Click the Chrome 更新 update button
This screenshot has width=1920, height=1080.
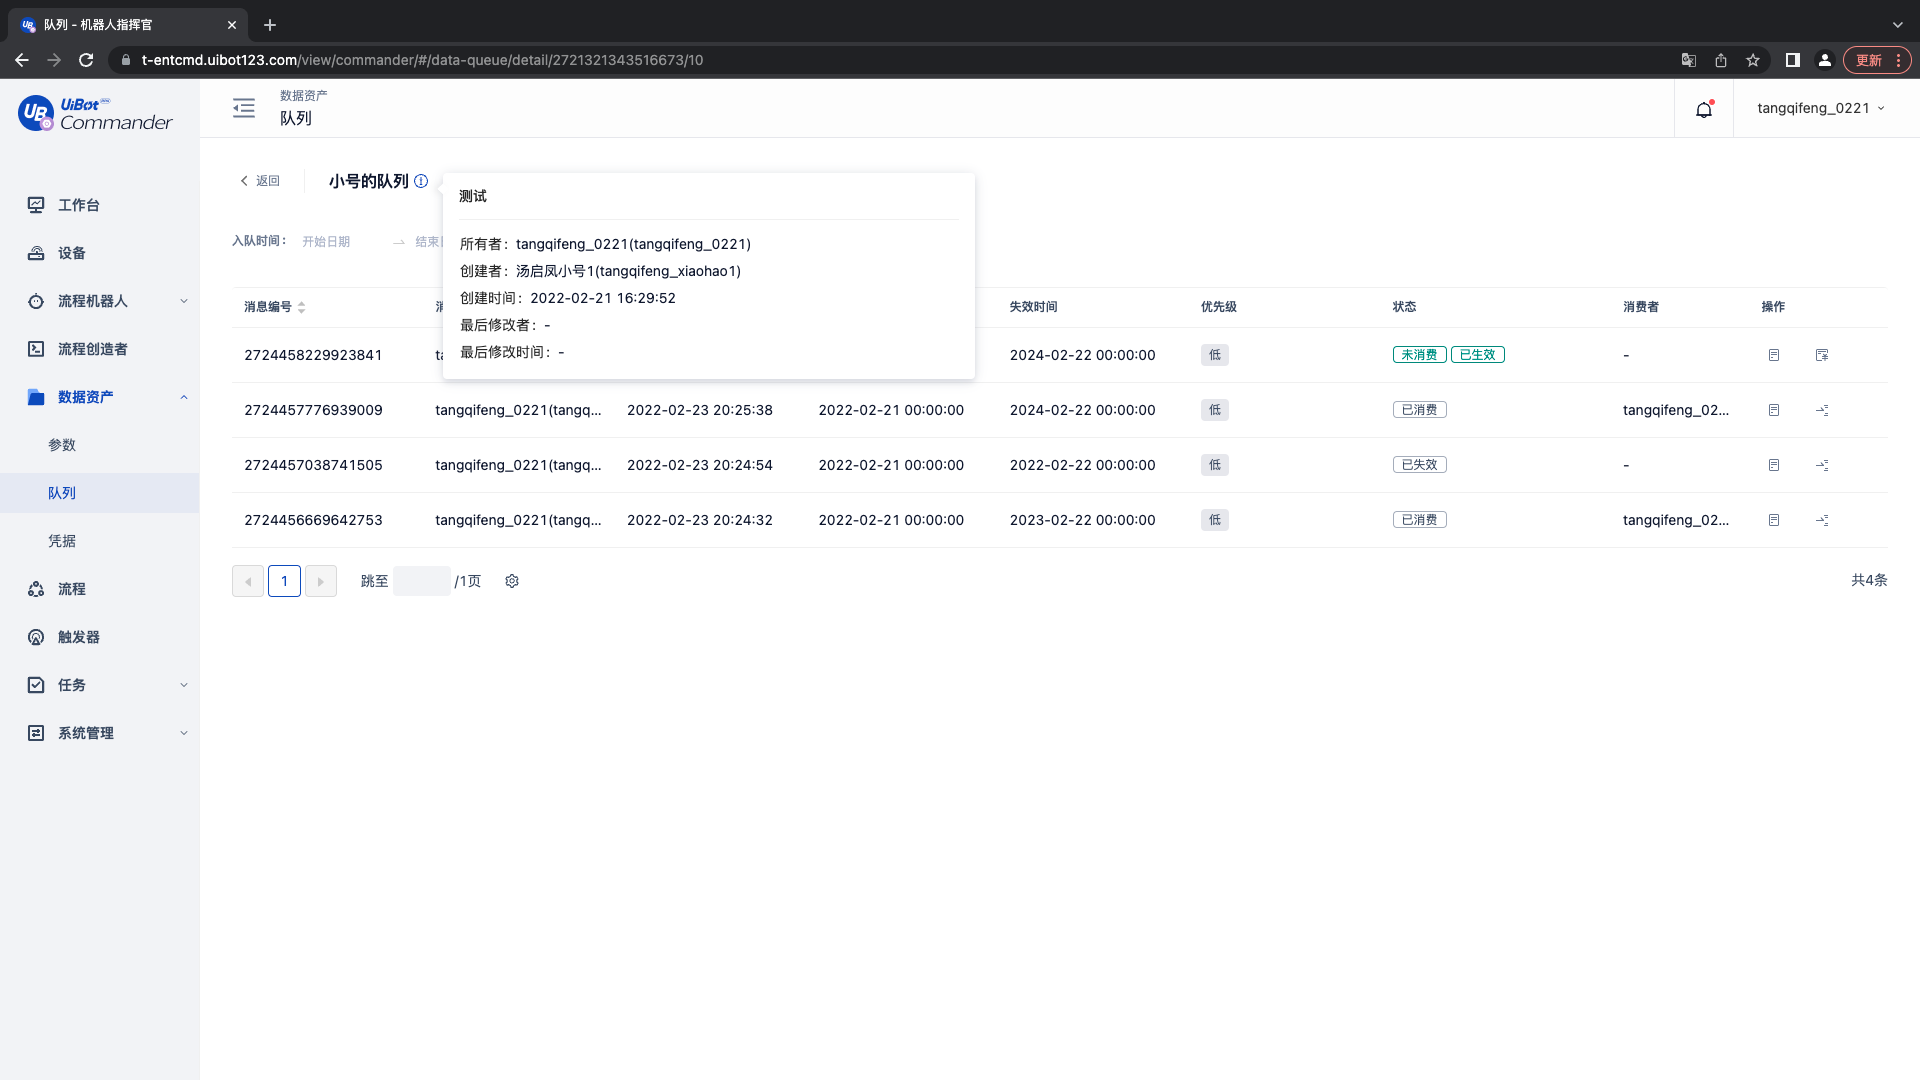point(1877,60)
